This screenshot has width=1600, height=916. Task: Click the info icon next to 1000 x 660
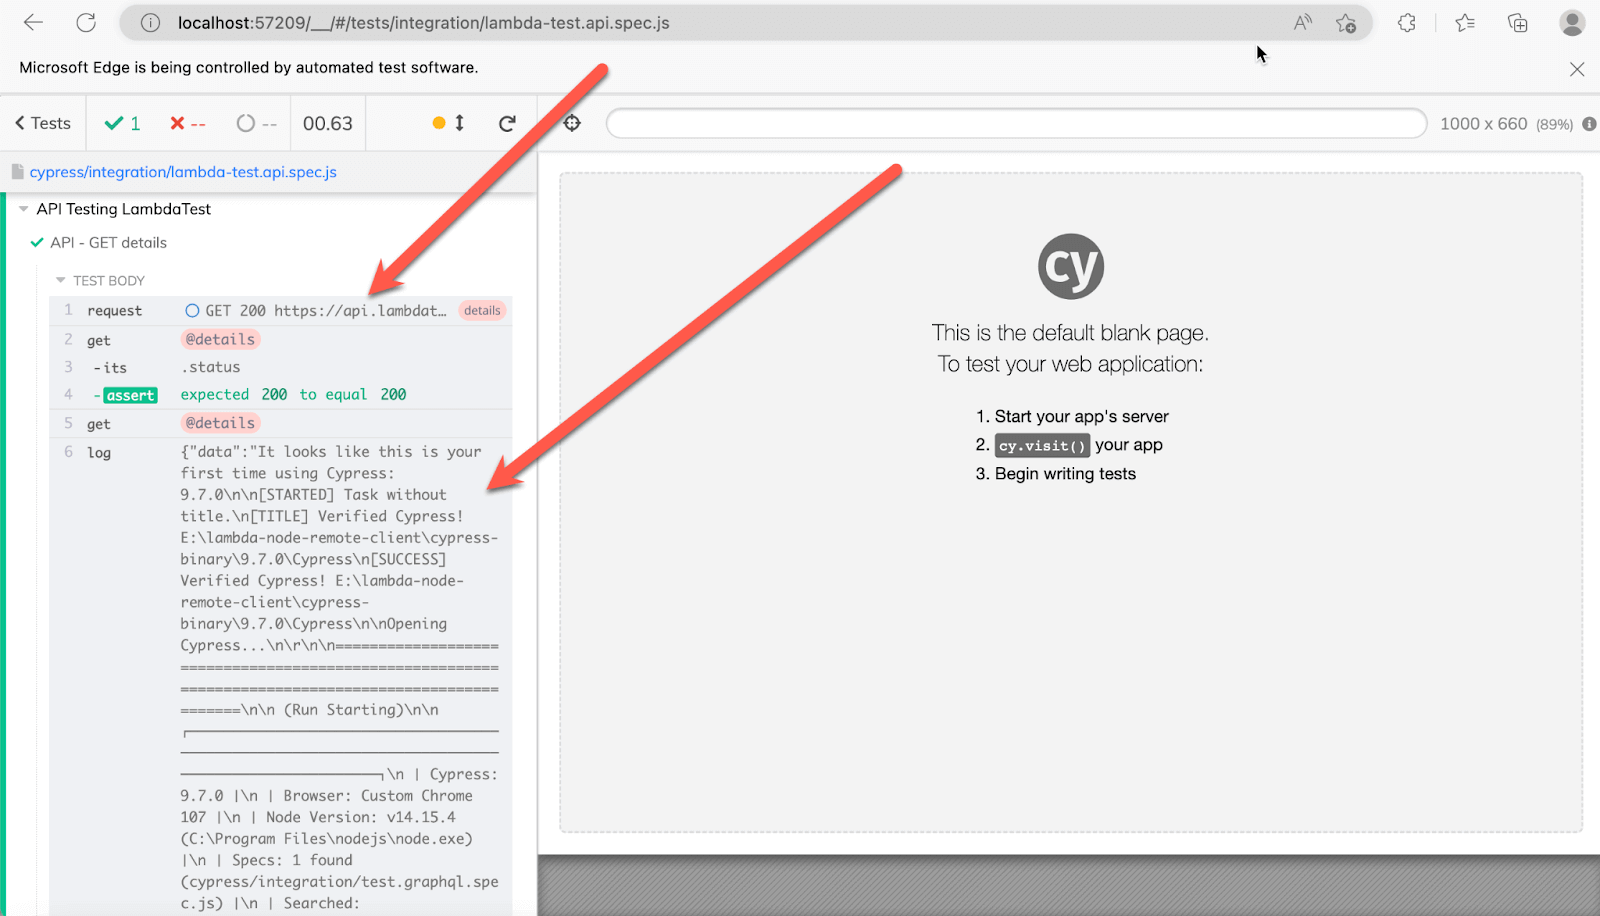coord(1588,123)
